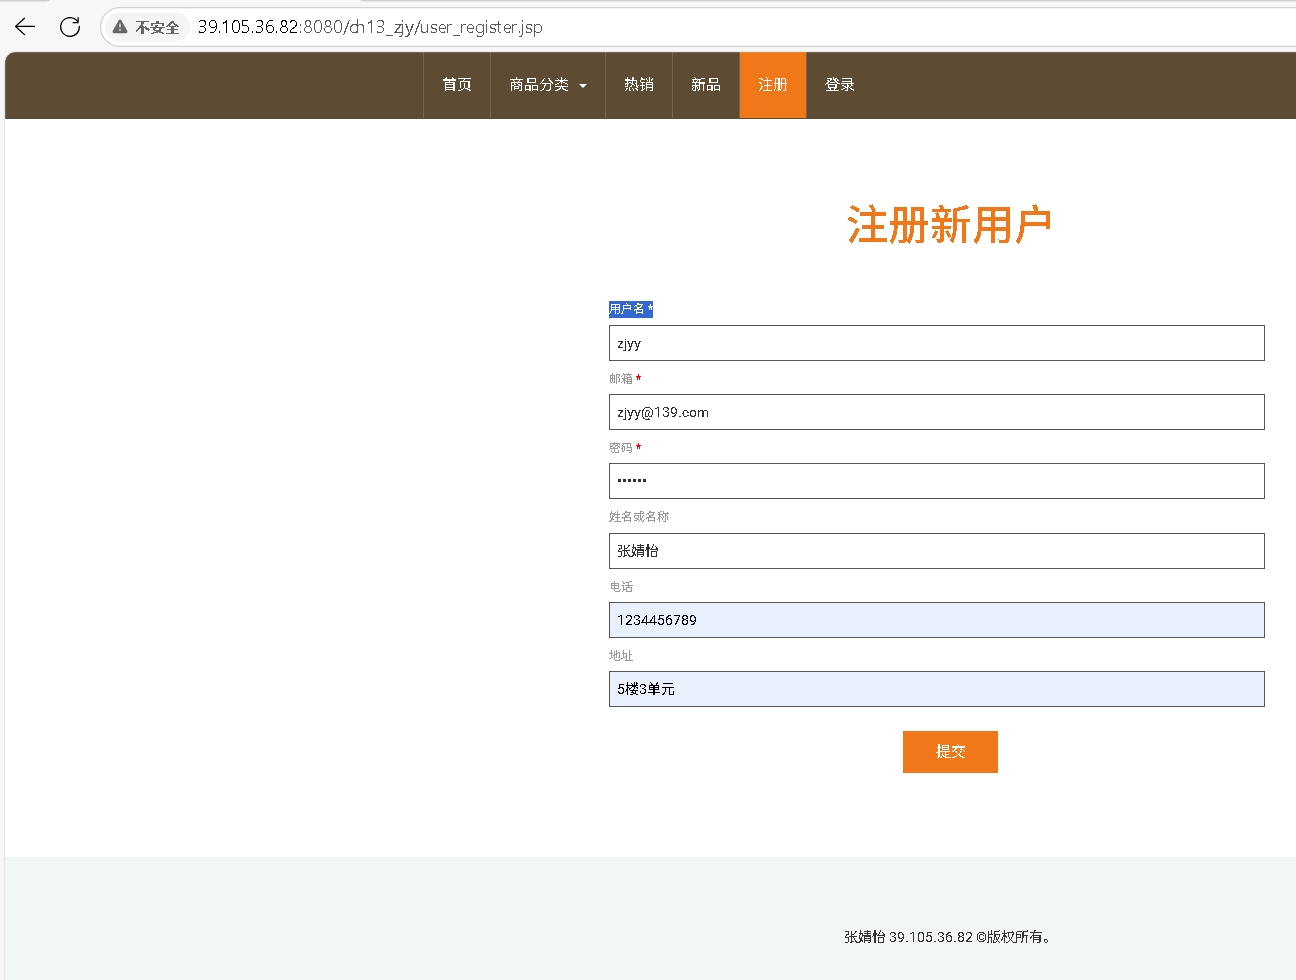Open the 热销 navigation tab
The height and width of the screenshot is (980, 1296).
pyautogui.click(x=639, y=85)
